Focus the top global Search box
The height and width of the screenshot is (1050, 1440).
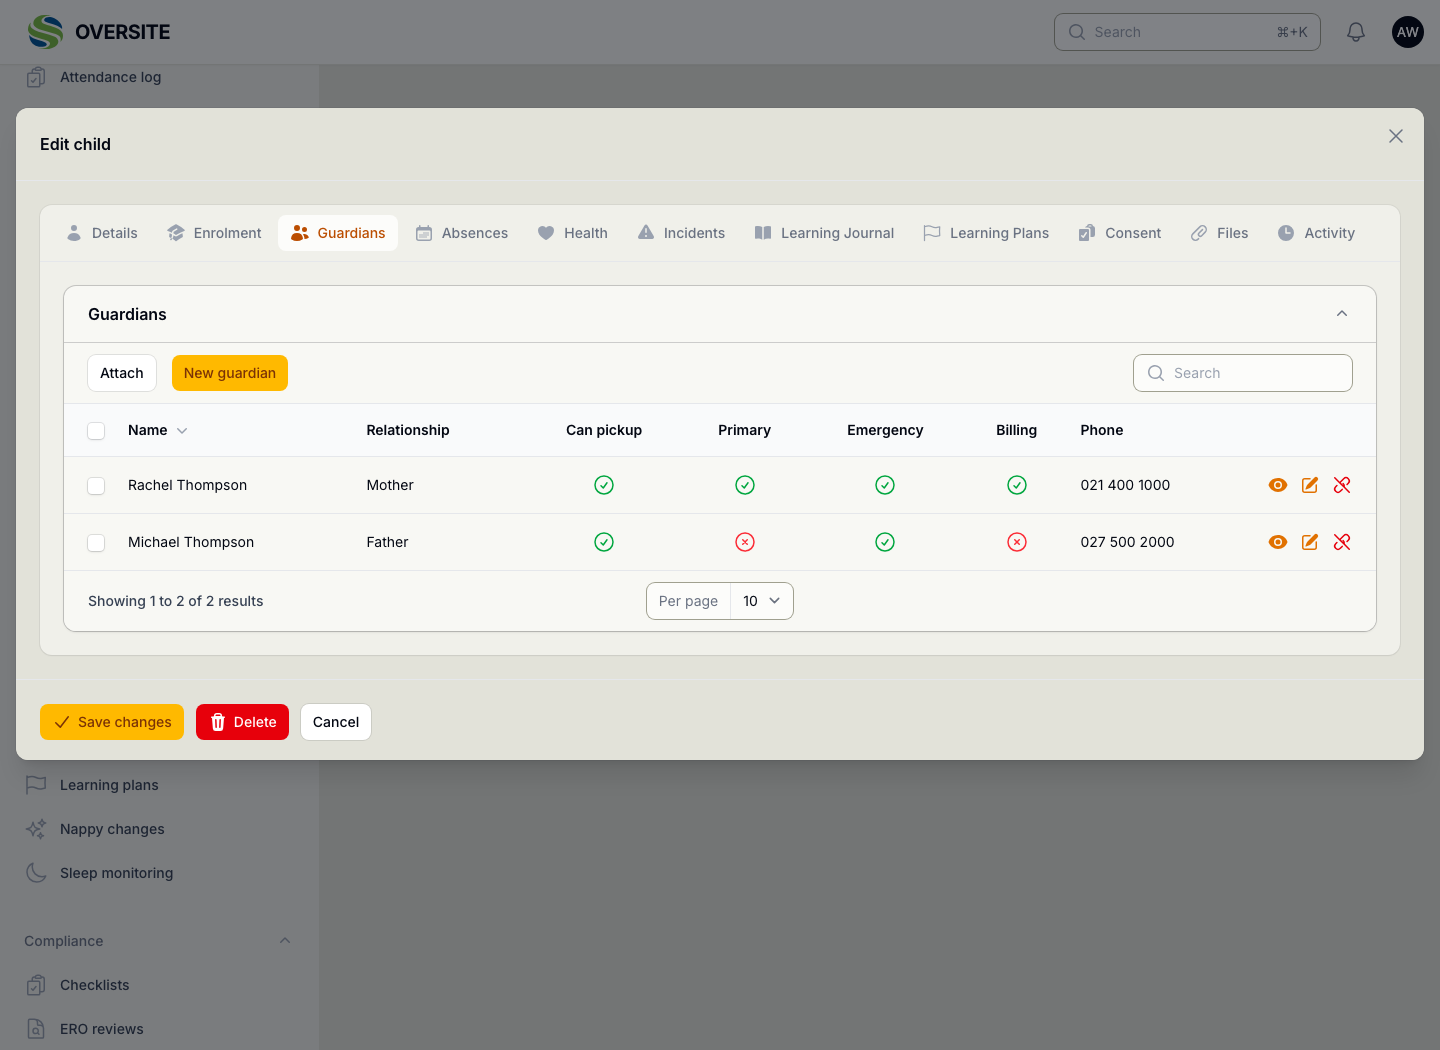tap(1187, 32)
